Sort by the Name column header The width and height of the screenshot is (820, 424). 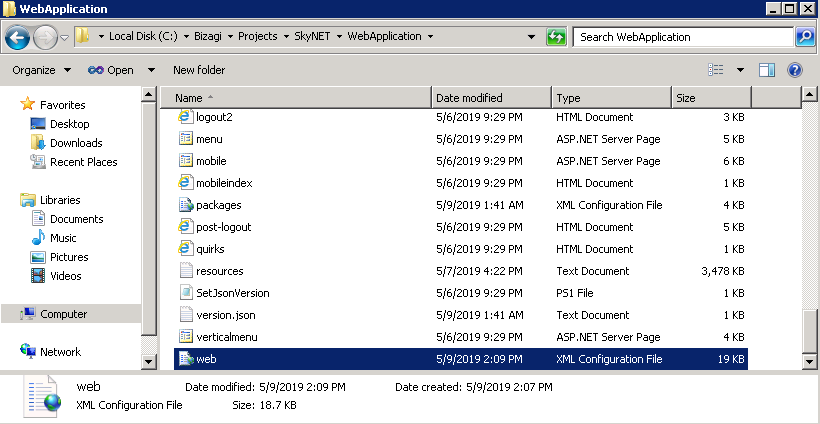pos(296,98)
